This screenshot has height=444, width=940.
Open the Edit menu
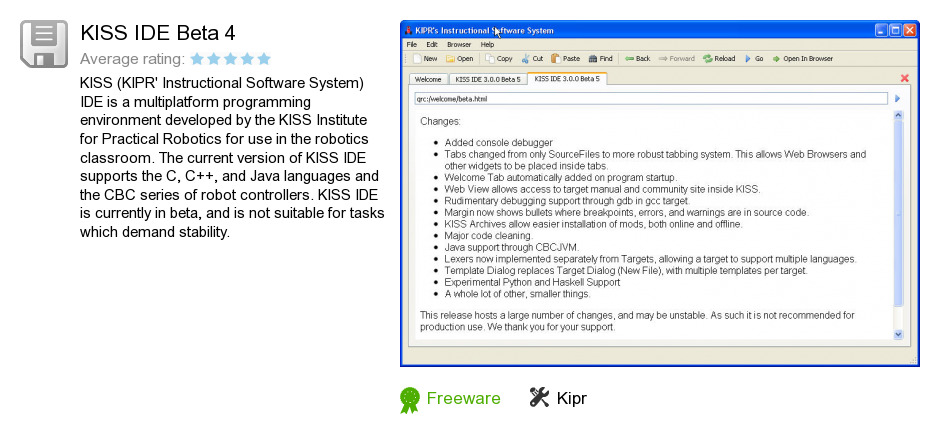click(432, 44)
